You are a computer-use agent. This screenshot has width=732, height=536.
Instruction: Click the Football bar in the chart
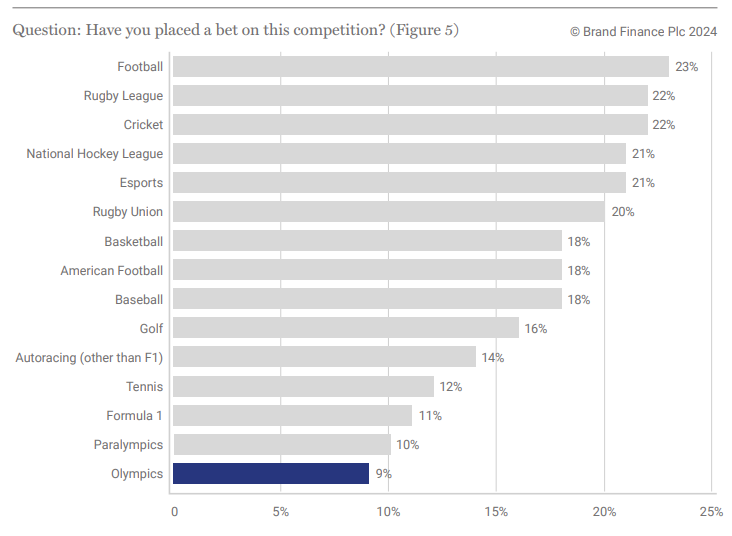point(420,67)
